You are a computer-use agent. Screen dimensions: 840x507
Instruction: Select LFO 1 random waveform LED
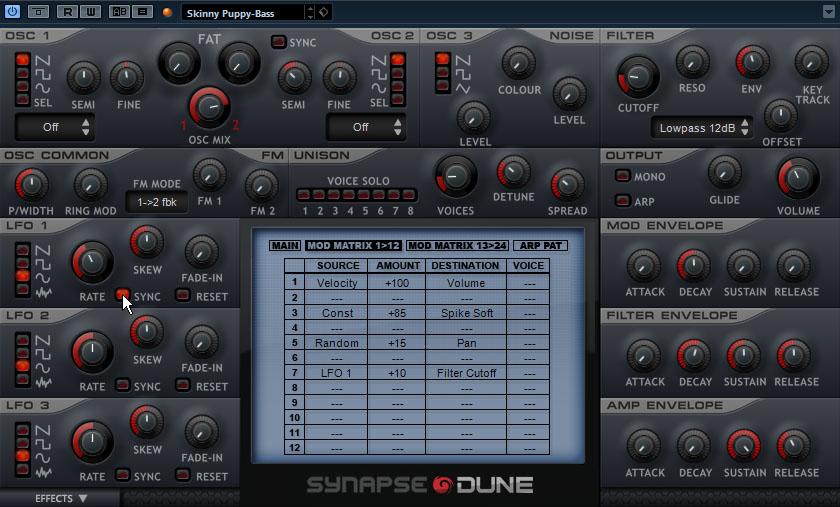point(22,289)
